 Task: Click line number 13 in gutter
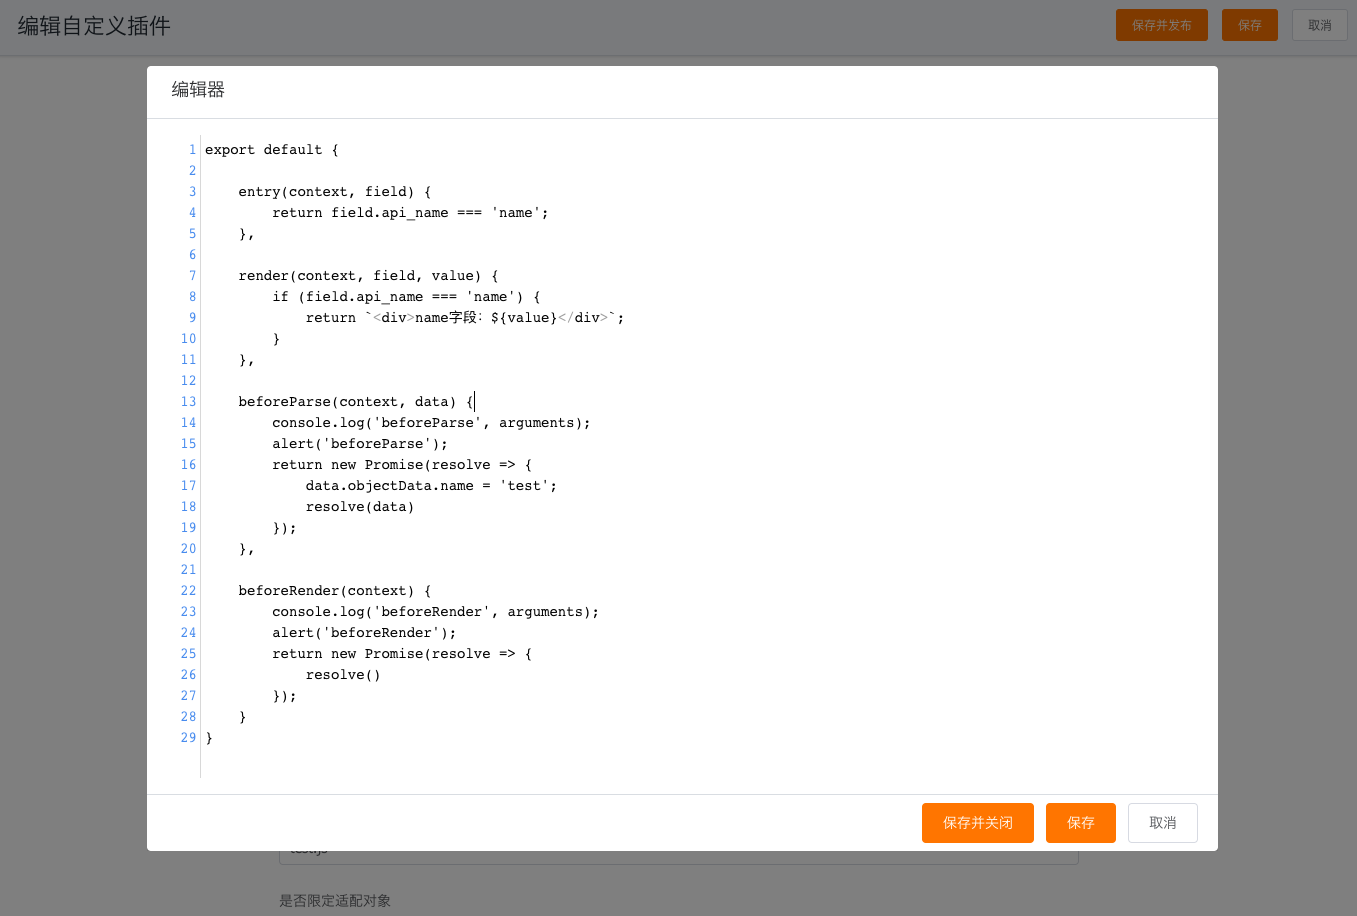(188, 402)
